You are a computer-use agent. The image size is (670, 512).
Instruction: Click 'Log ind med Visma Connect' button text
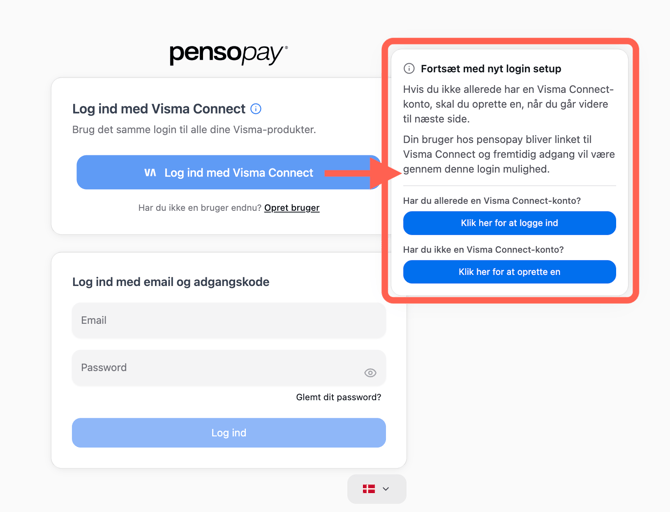tap(238, 173)
